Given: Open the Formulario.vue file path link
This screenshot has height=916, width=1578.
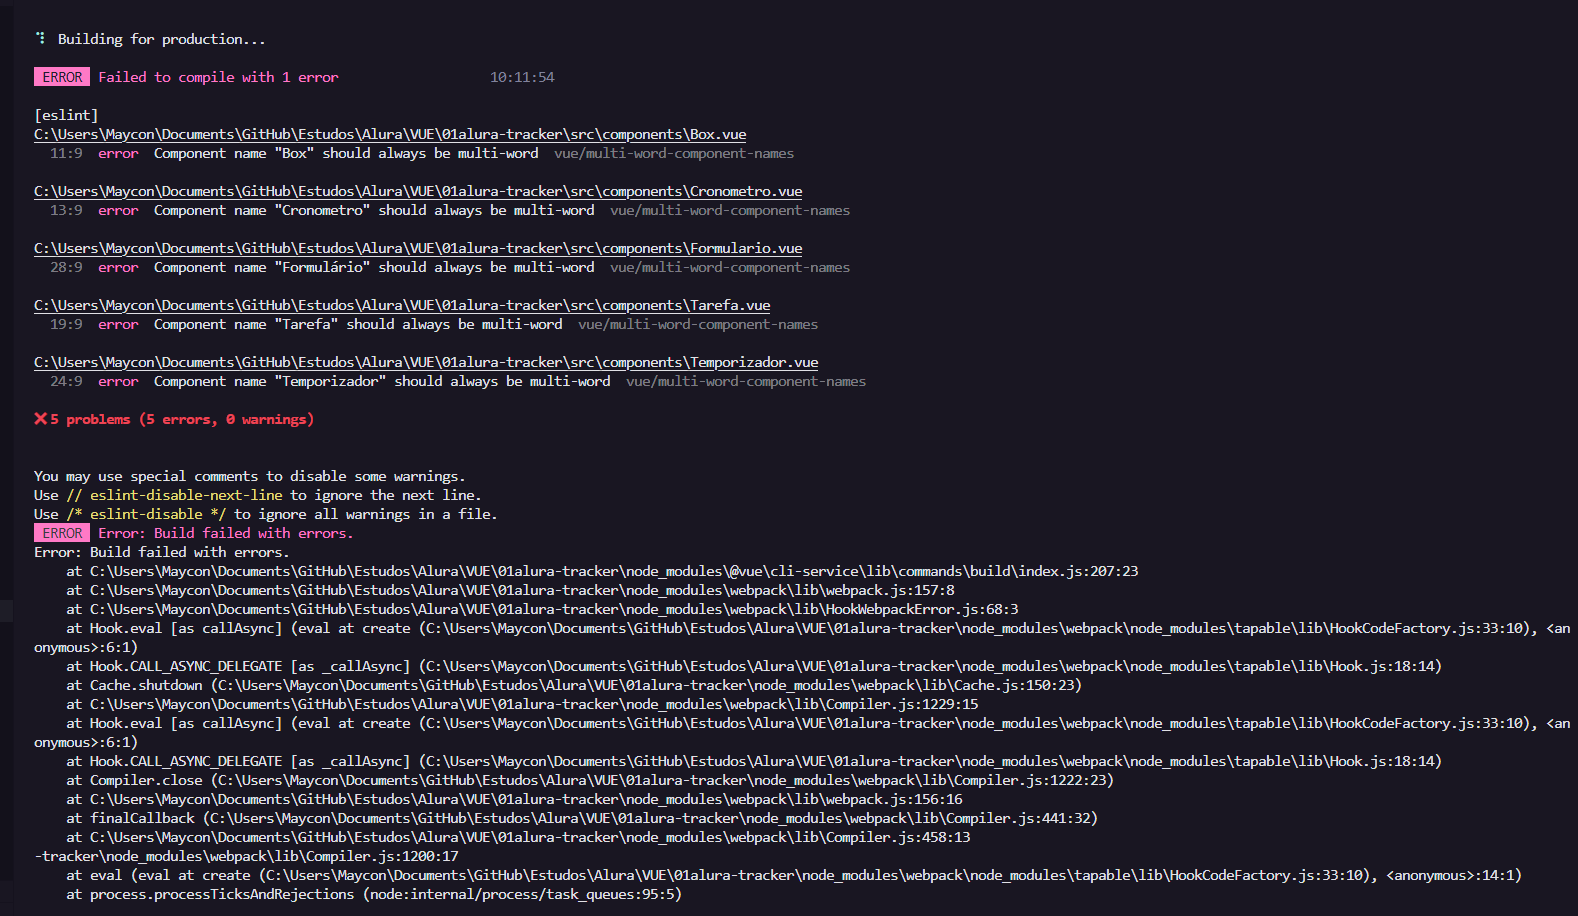Looking at the screenshot, I should tap(418, 248).
